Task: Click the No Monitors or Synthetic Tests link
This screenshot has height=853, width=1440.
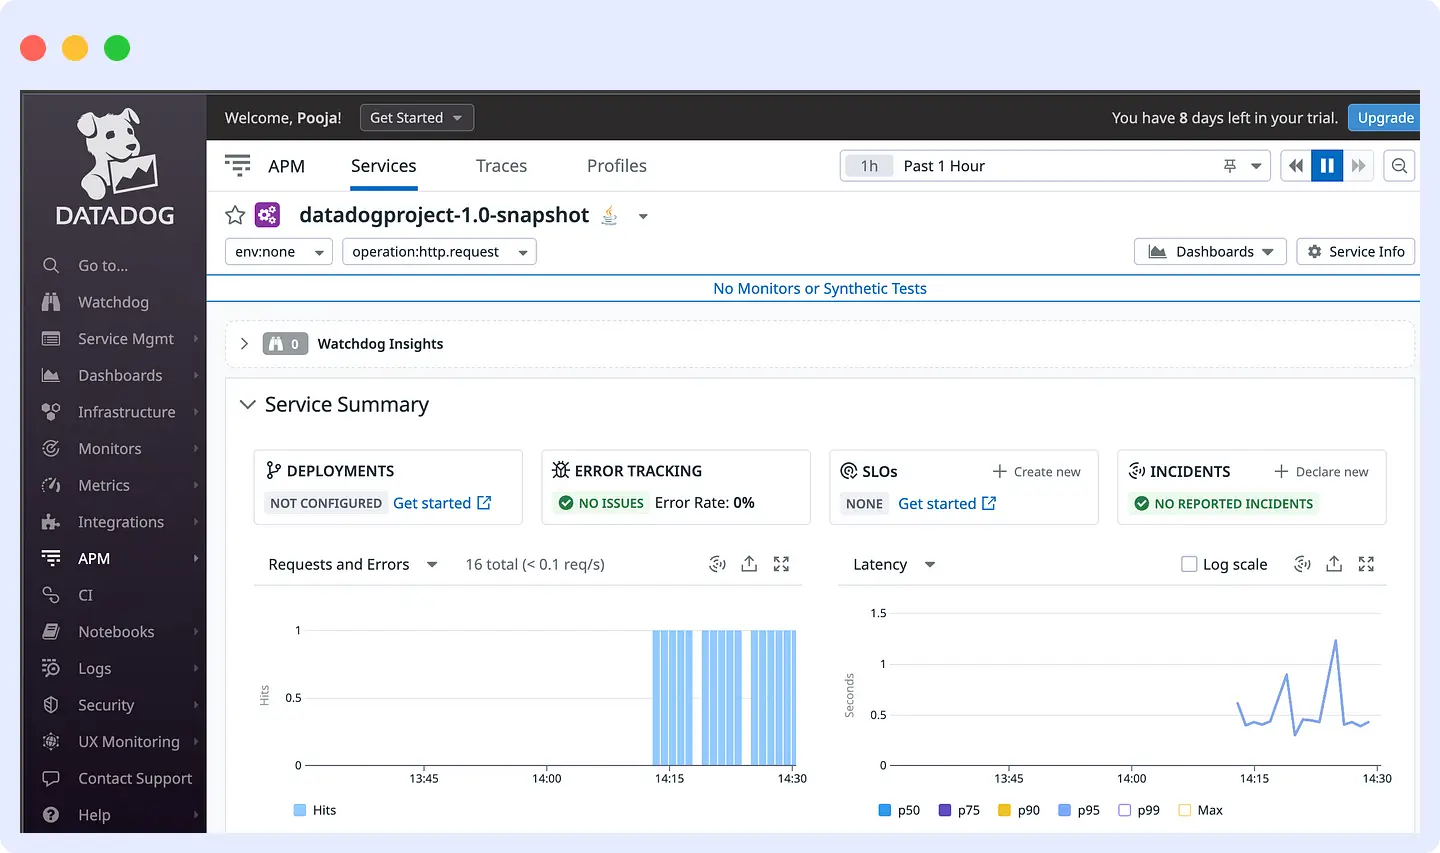Action: (x=819, y=288)
